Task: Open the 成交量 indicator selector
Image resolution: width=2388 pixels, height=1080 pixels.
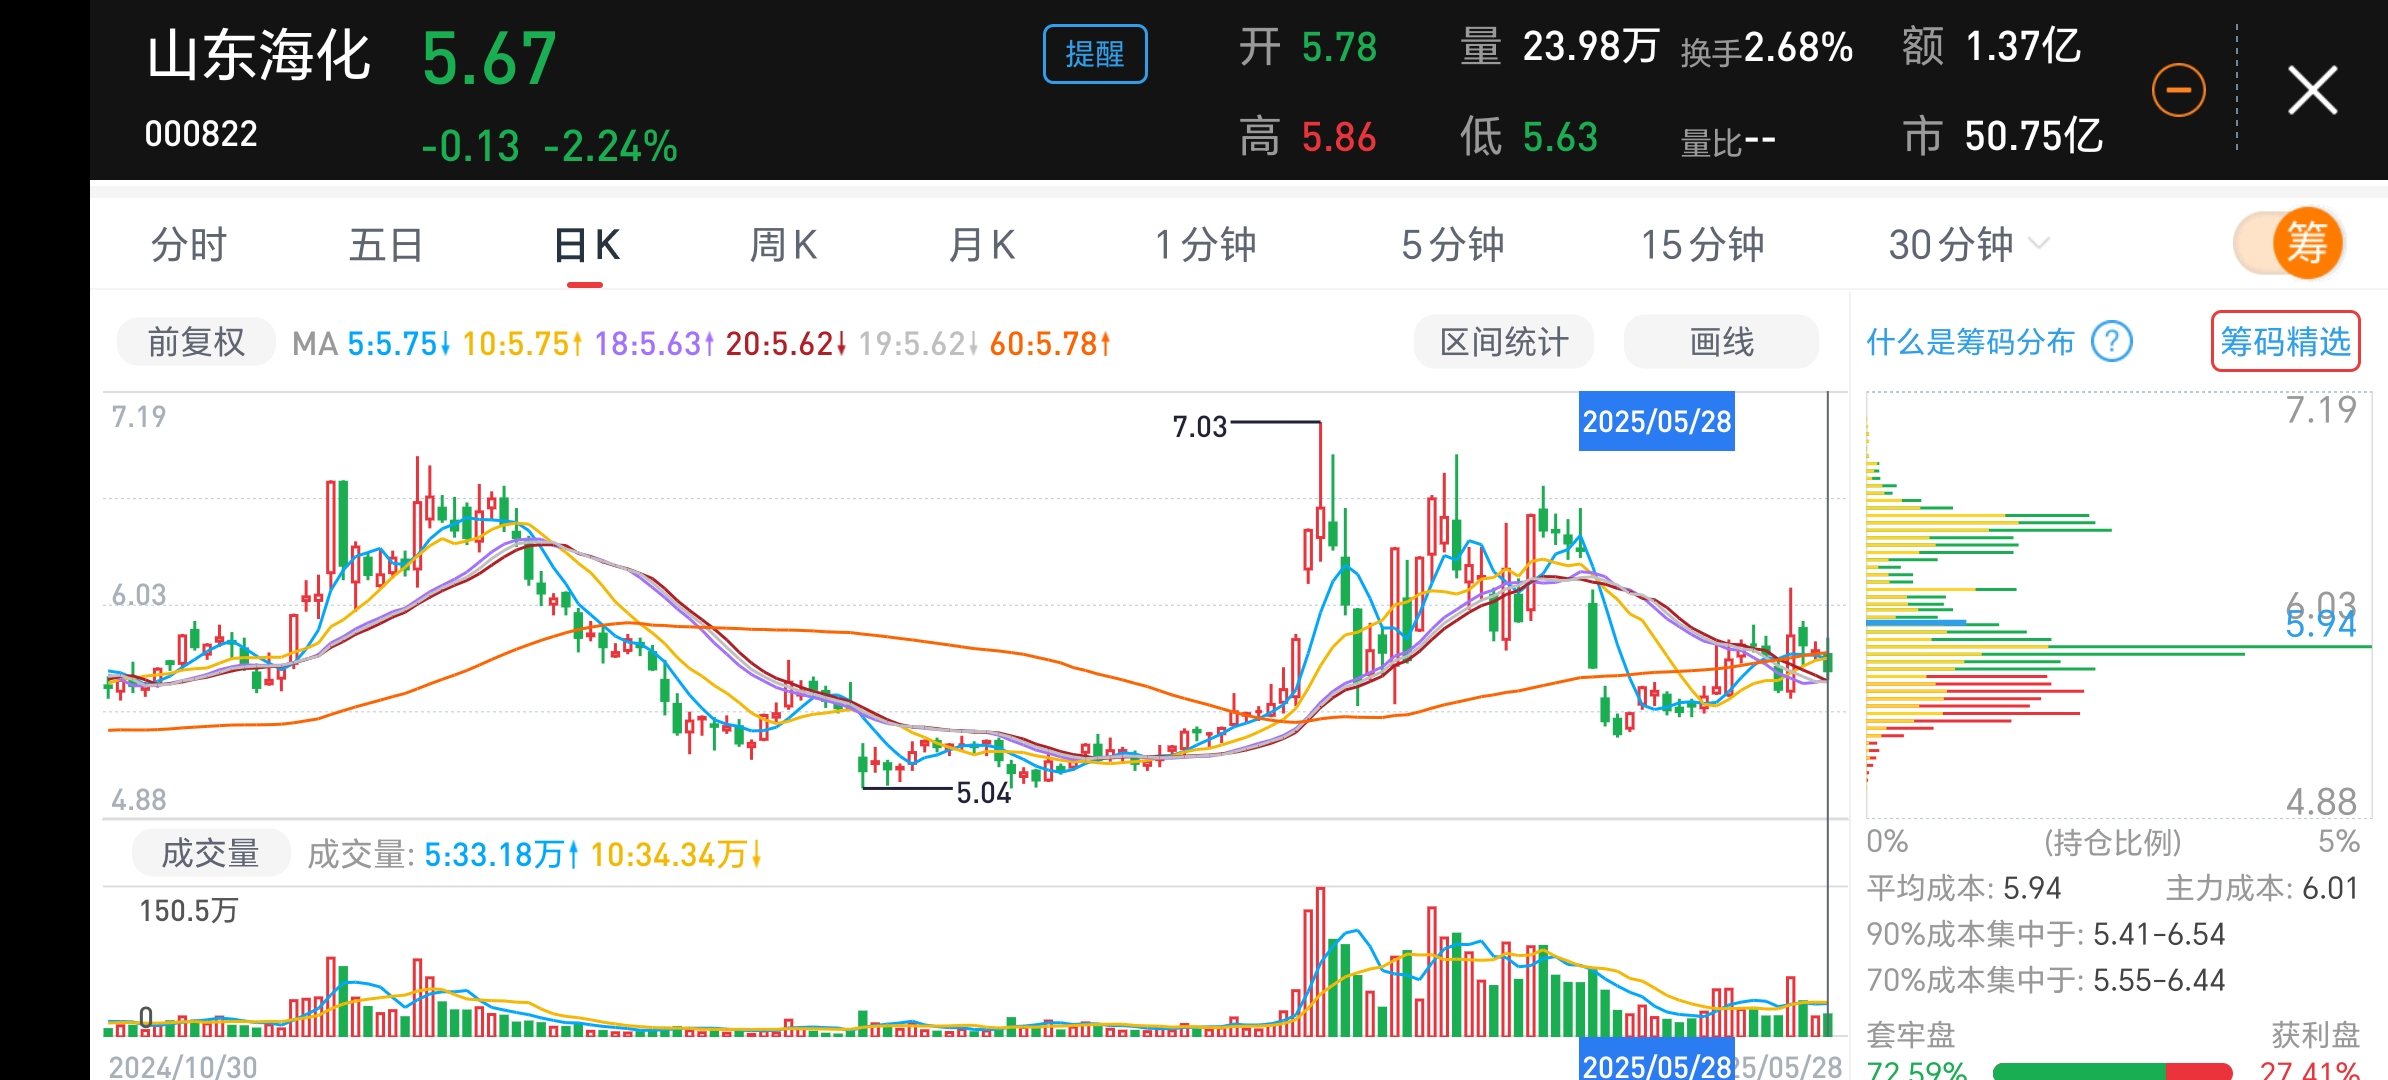Action: [210, 853]
